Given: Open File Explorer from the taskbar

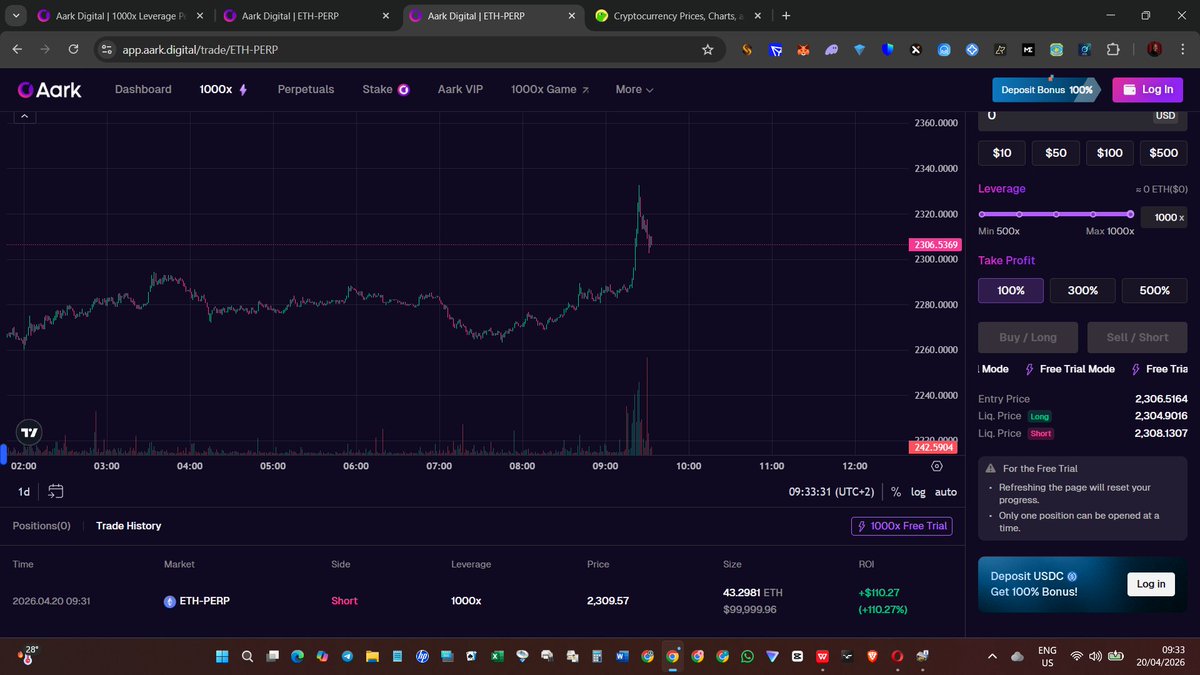Looking at the screenshot, I should (x=372, y=656).
